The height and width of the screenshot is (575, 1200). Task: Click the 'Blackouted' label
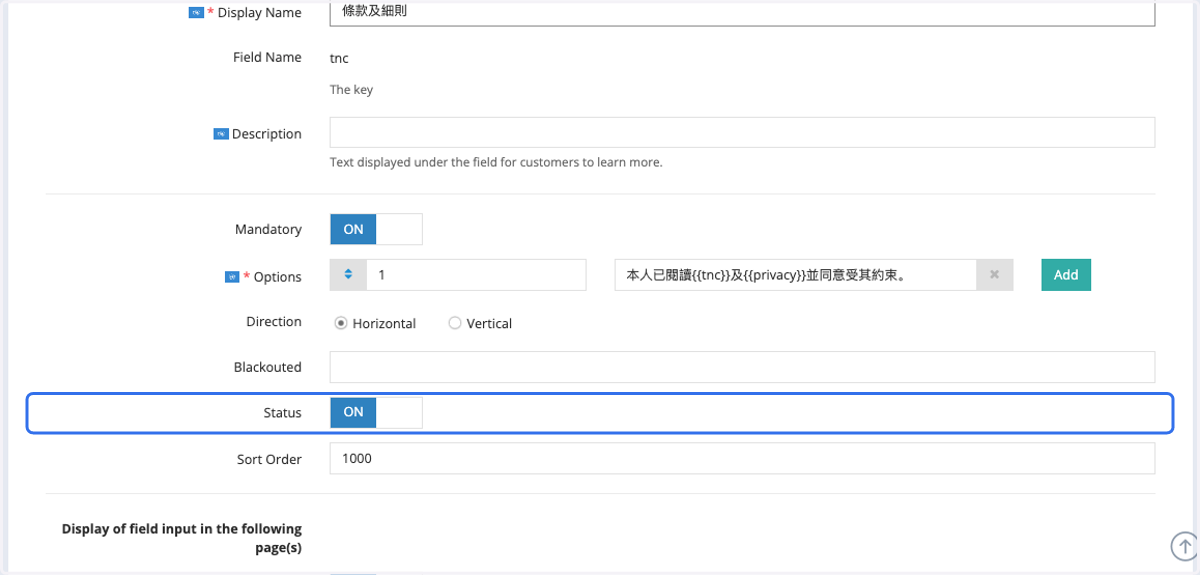(268, 367)
